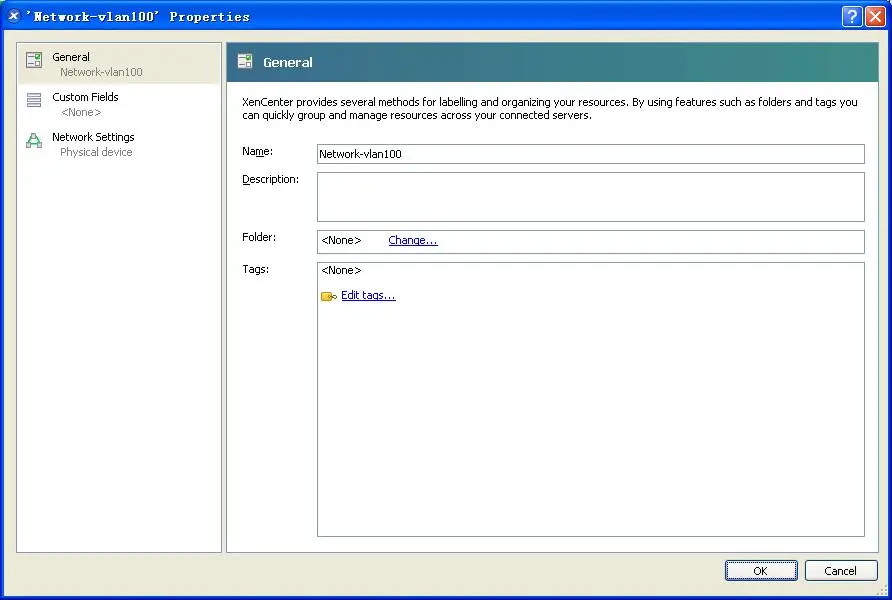Click the Cancel button
This screenshot has width=892, height=600.
pos(841,570)
